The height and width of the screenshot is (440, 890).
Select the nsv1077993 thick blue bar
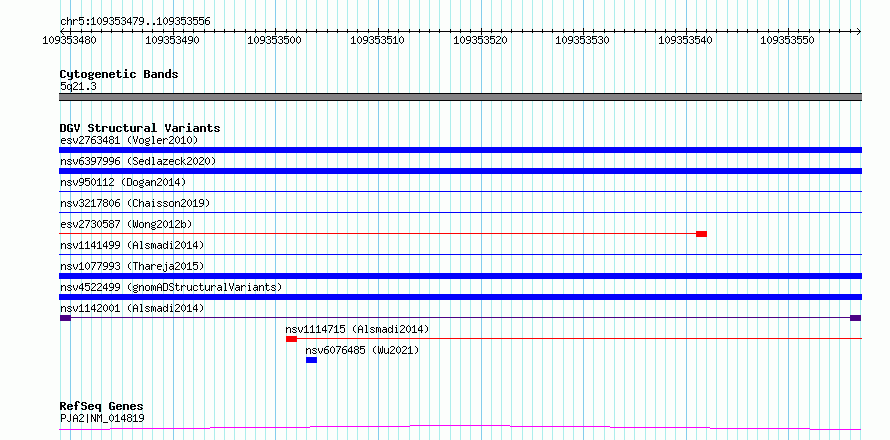tap(460, 276)
